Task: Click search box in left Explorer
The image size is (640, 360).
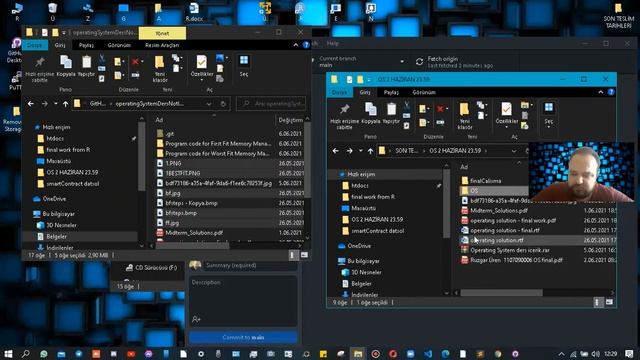Action: (271, 104)
